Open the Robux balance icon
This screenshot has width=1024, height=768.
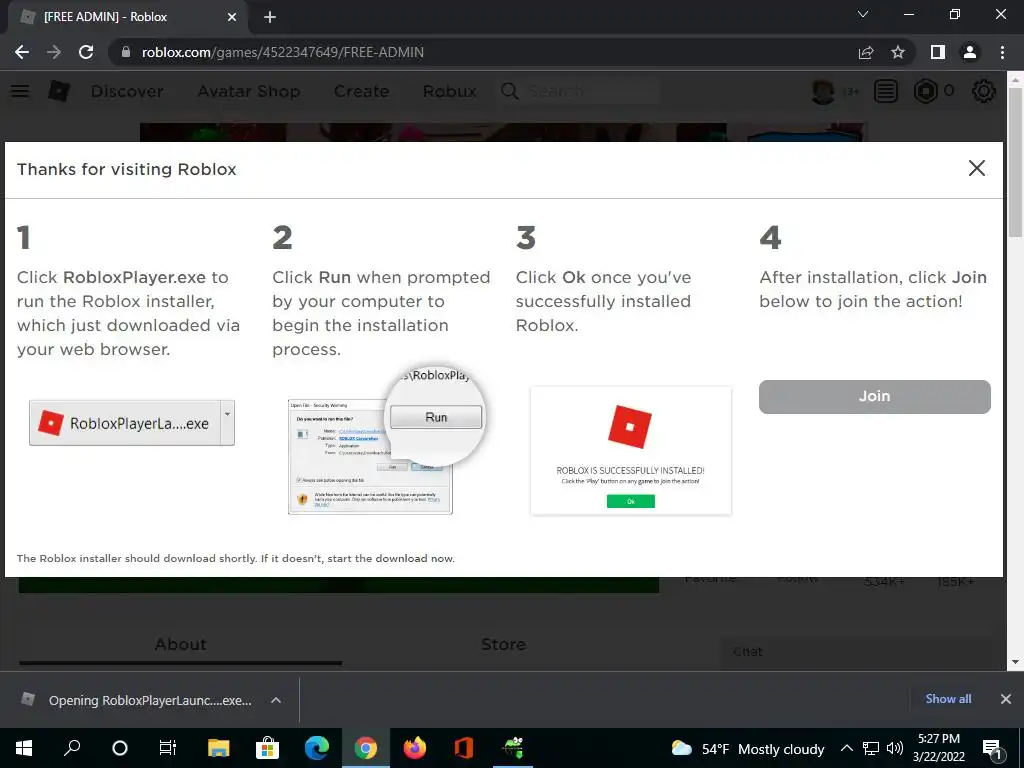point(925,91)
